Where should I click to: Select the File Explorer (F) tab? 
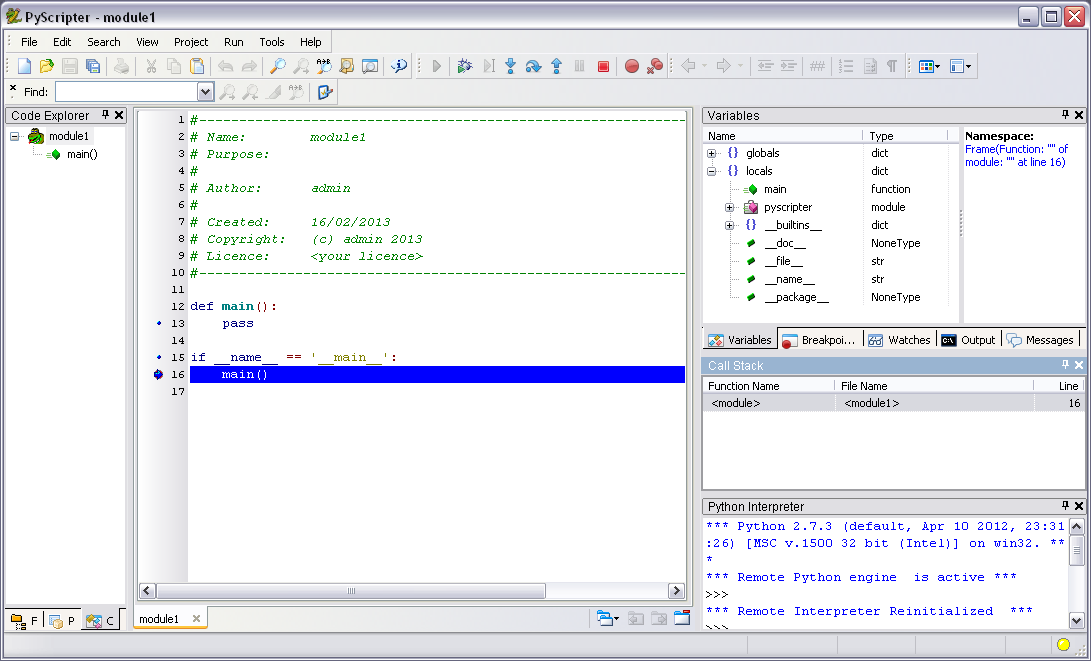24,621
